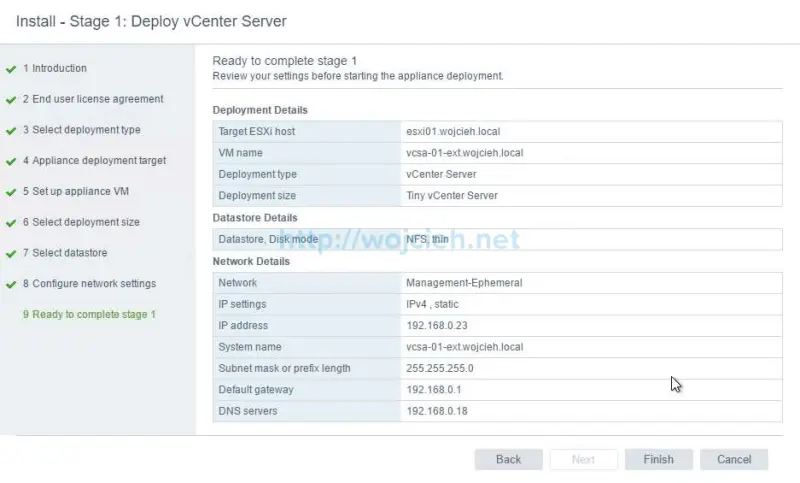Cancel the vCenter installation wizard
Screen dimensions: 800x483
tap(734, 460)
